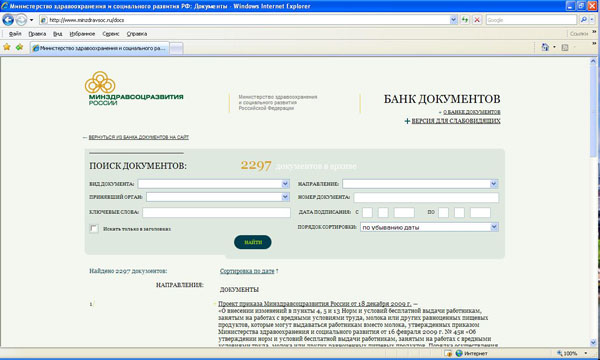The image size is (600, 360).
Task: Click the Минздравсоцразвития России logo
Action: tap(134, 88)
